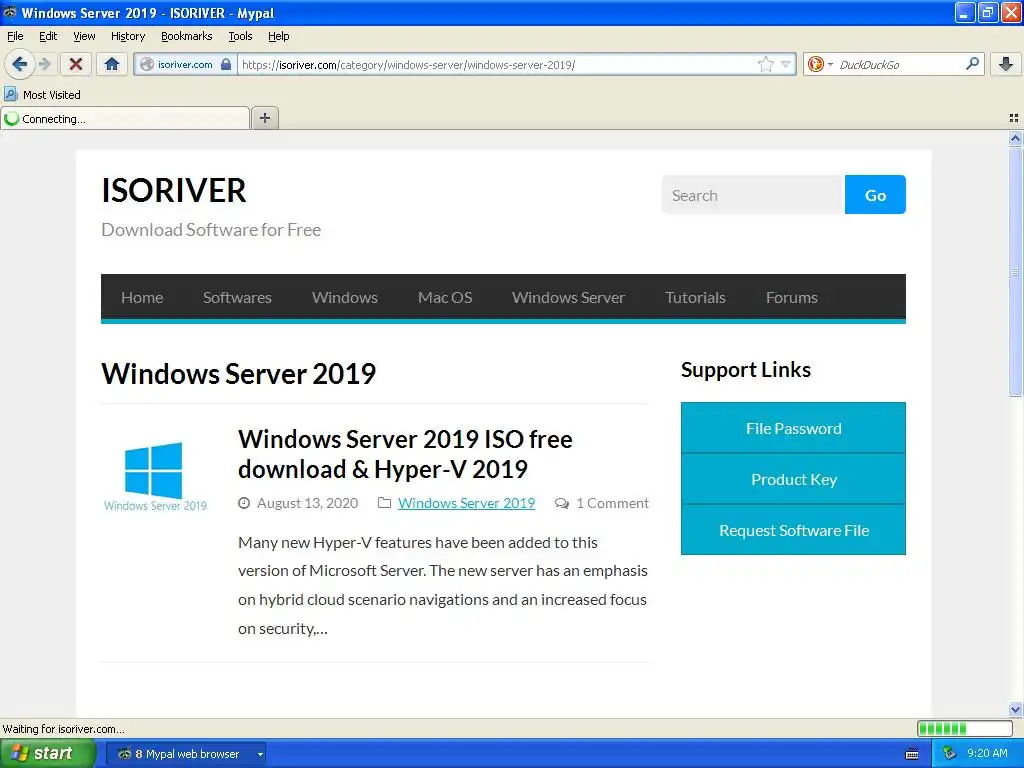Image resolution: width=1024 pixels, height=768 pixels.
Task: Open the Downloads arrow button
Action: coord(1006,64)
